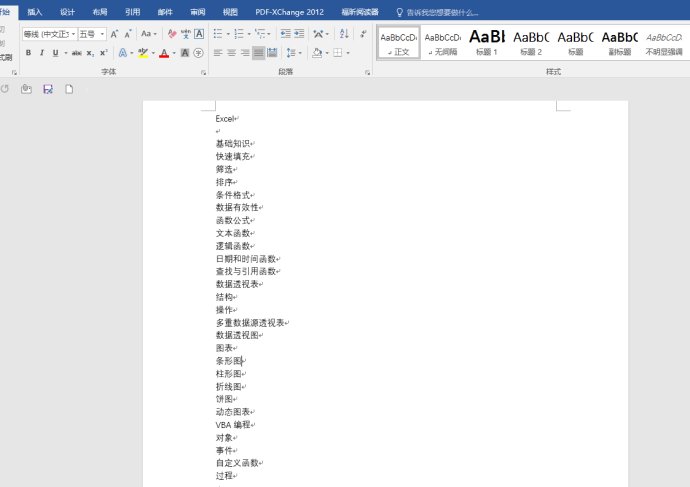Screen dimensions: 690x487
Task: Click the bullet list icon
Action: click(216, 34)
